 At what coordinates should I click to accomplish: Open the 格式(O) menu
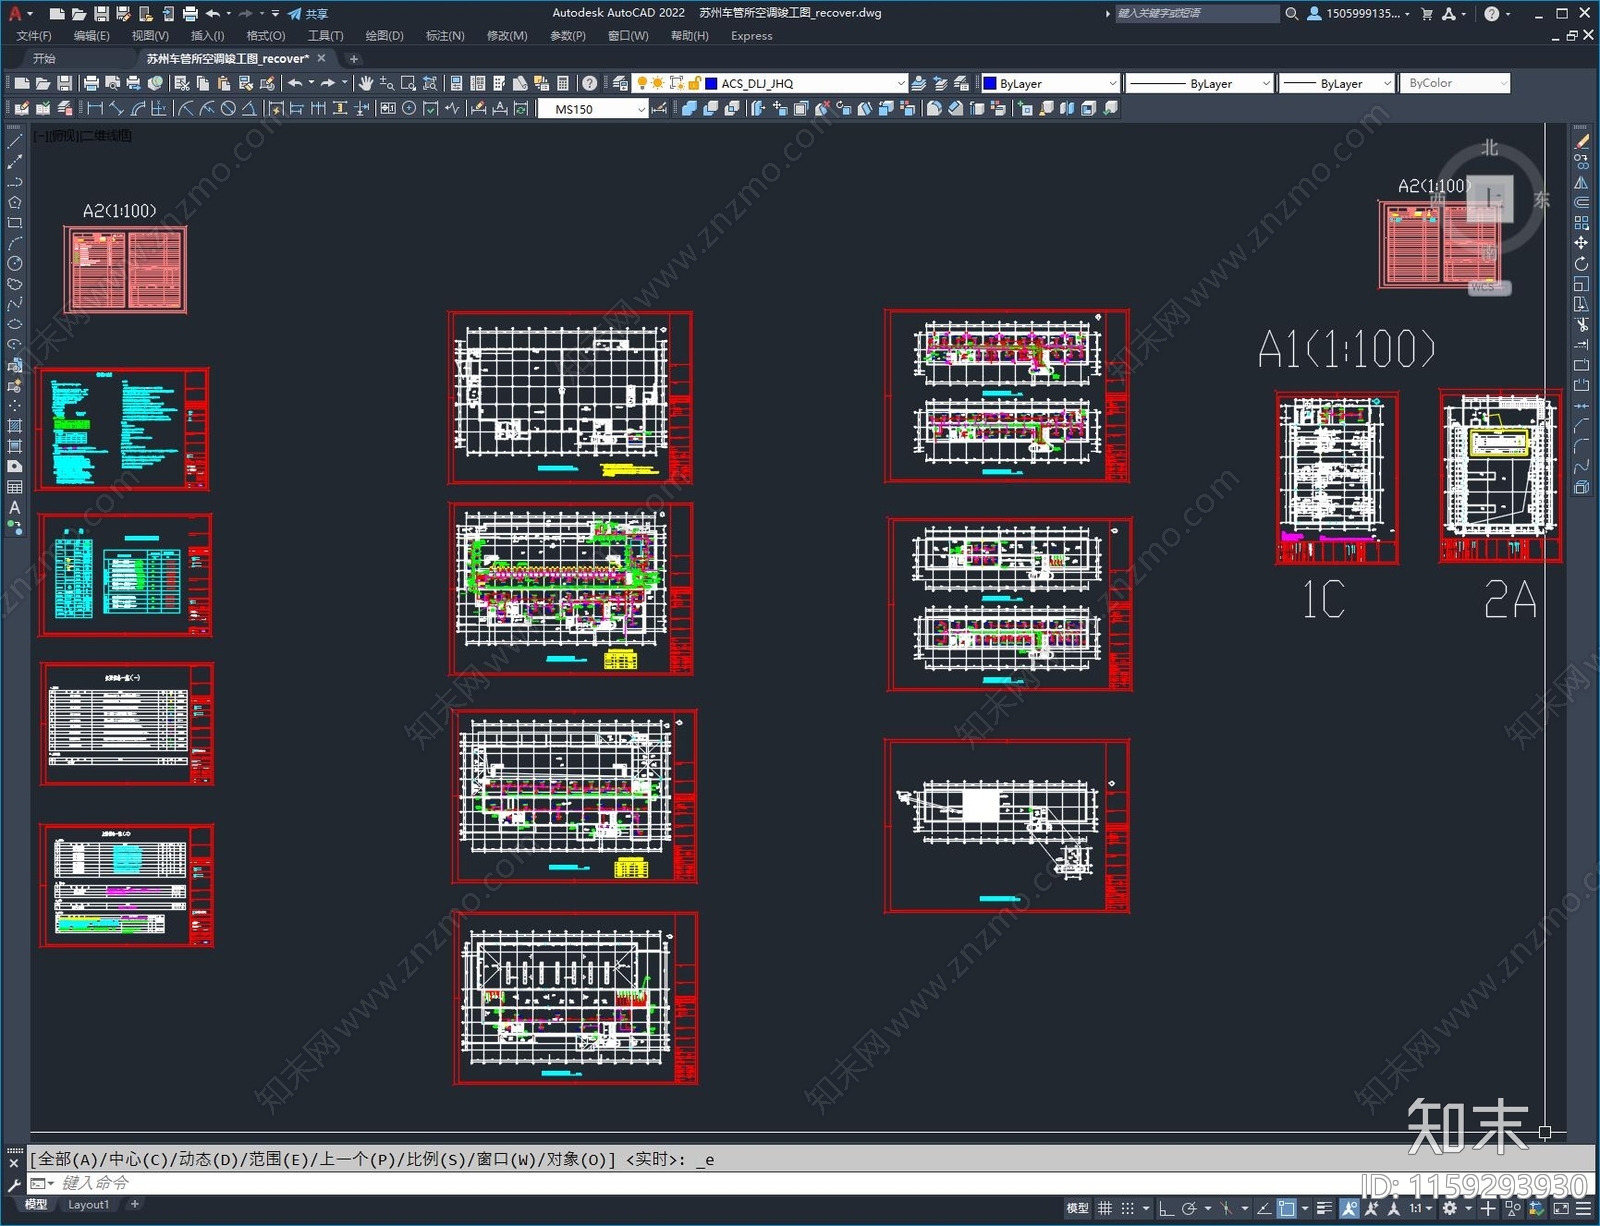pos(265,36)
